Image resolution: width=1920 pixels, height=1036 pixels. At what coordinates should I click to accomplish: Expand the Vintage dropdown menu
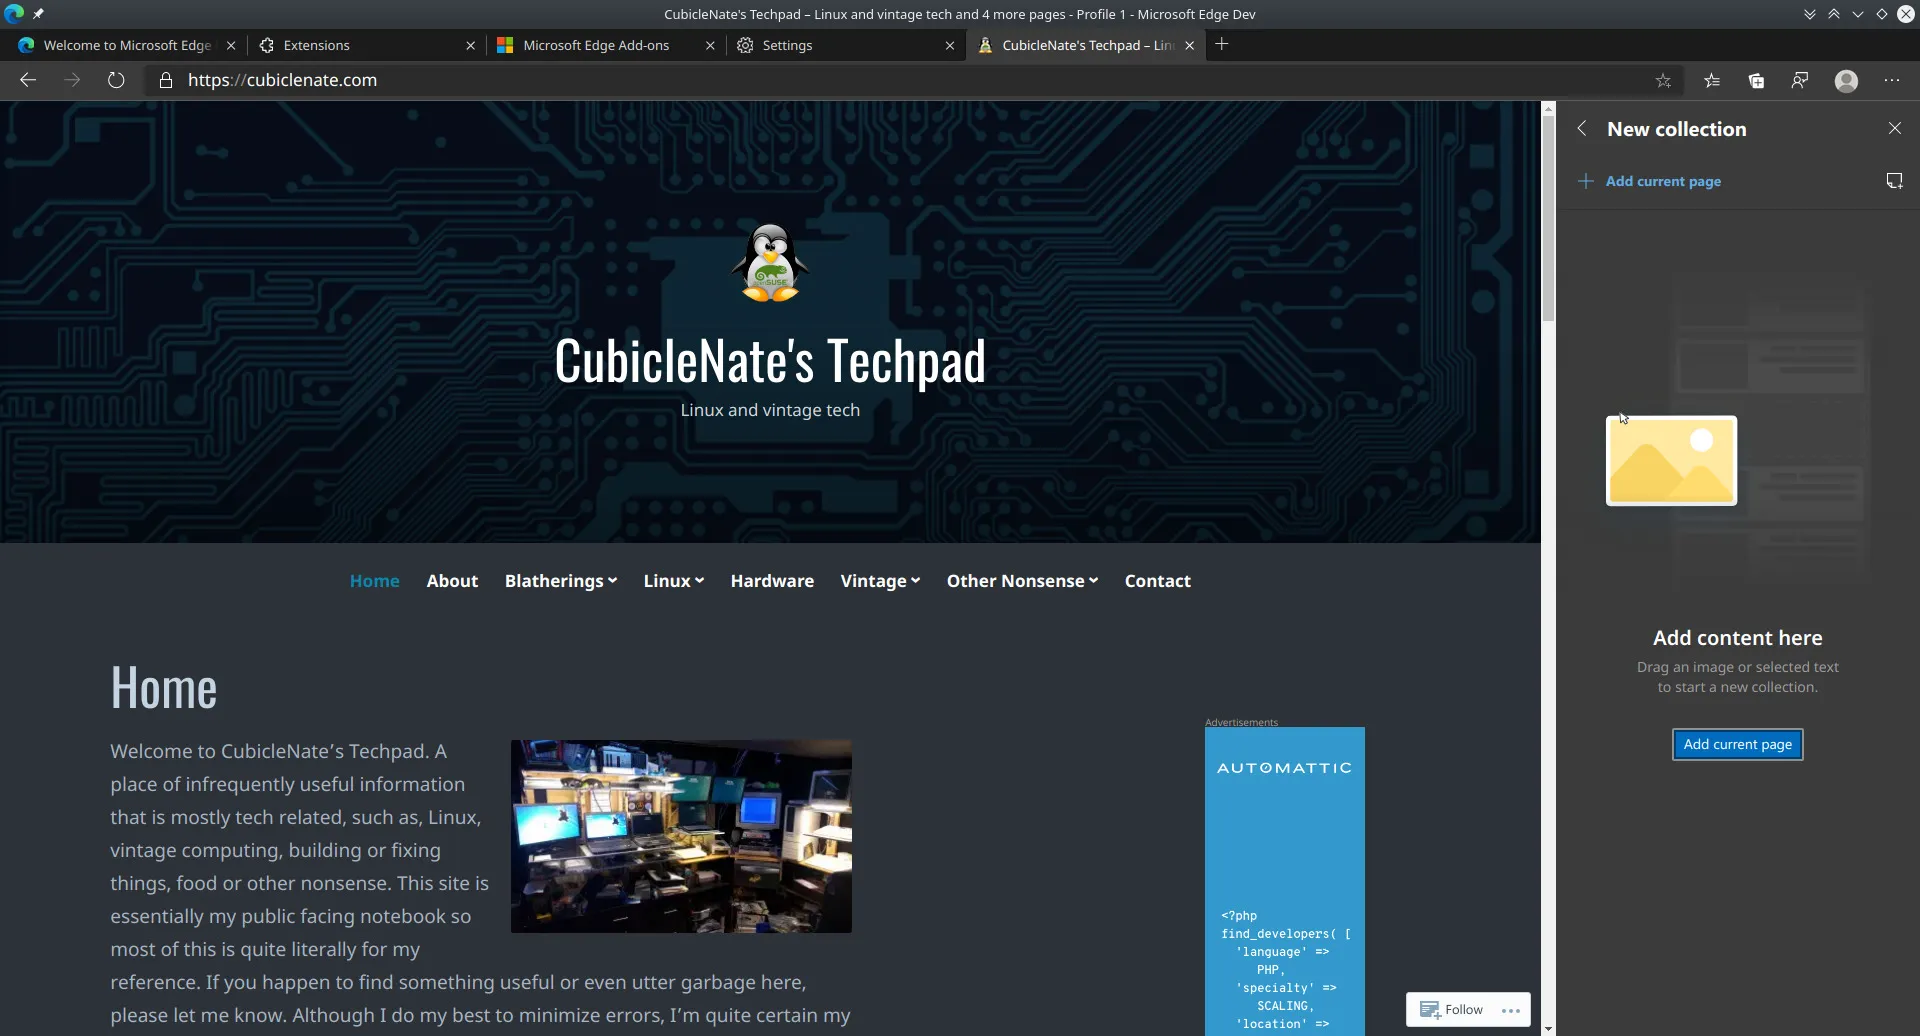click(x=880, y=581)
